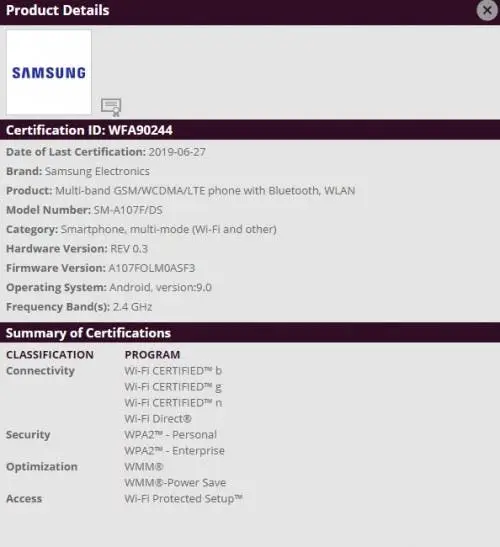Select the WMM entry without Power Save
This screenshot has height=547, width=500.
(x=144, y=467)
